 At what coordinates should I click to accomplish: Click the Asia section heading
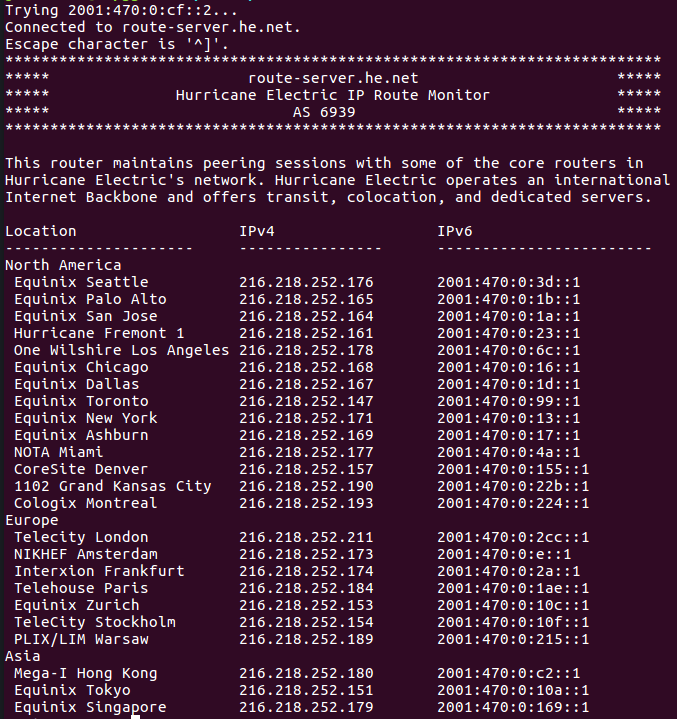point(22,656)
